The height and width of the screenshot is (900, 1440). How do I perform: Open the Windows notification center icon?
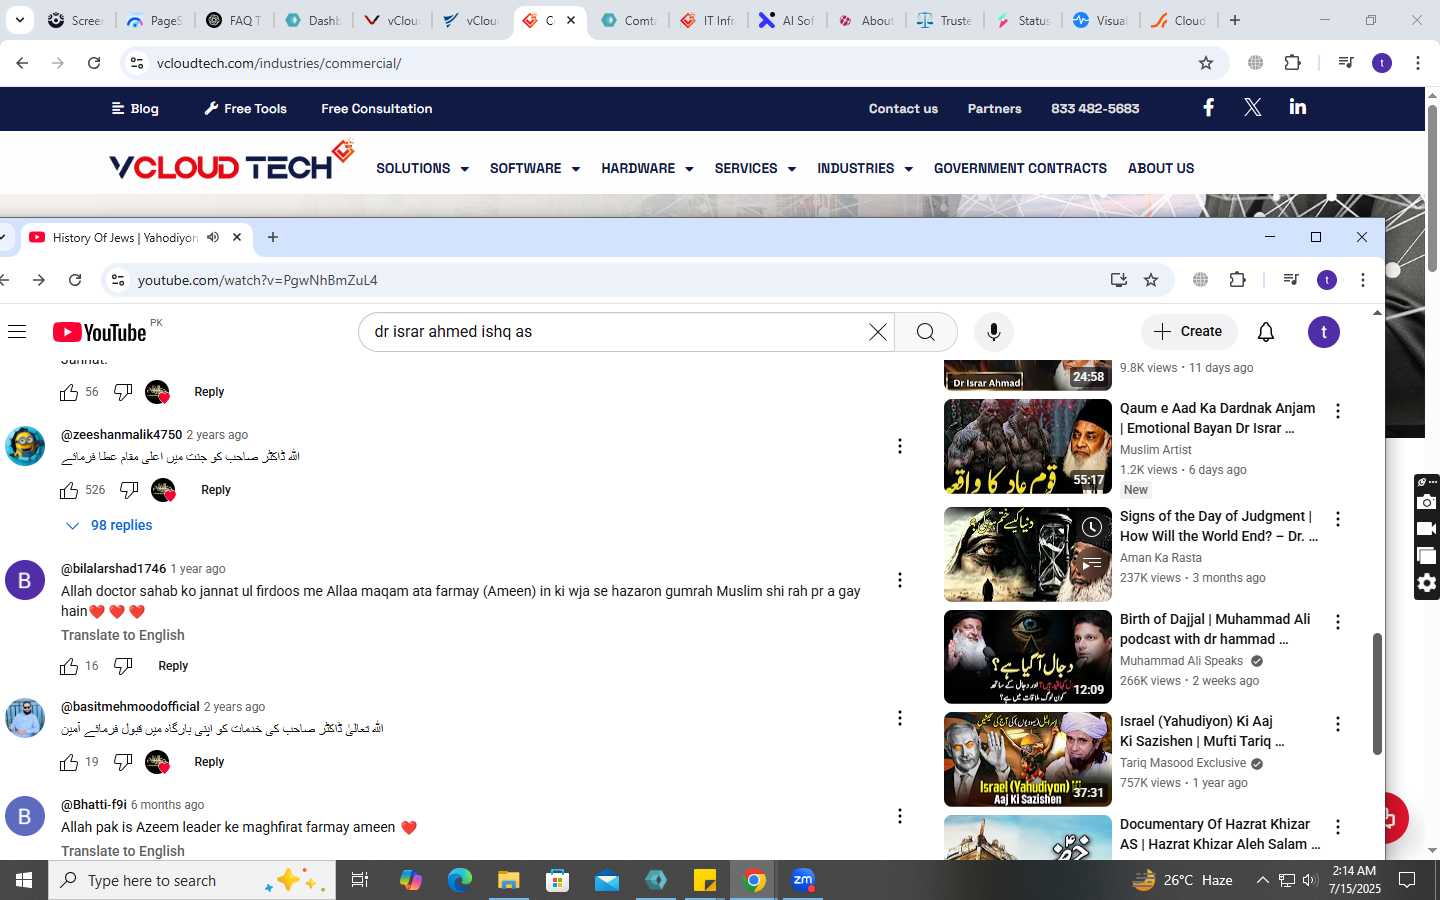point(1407,880)
